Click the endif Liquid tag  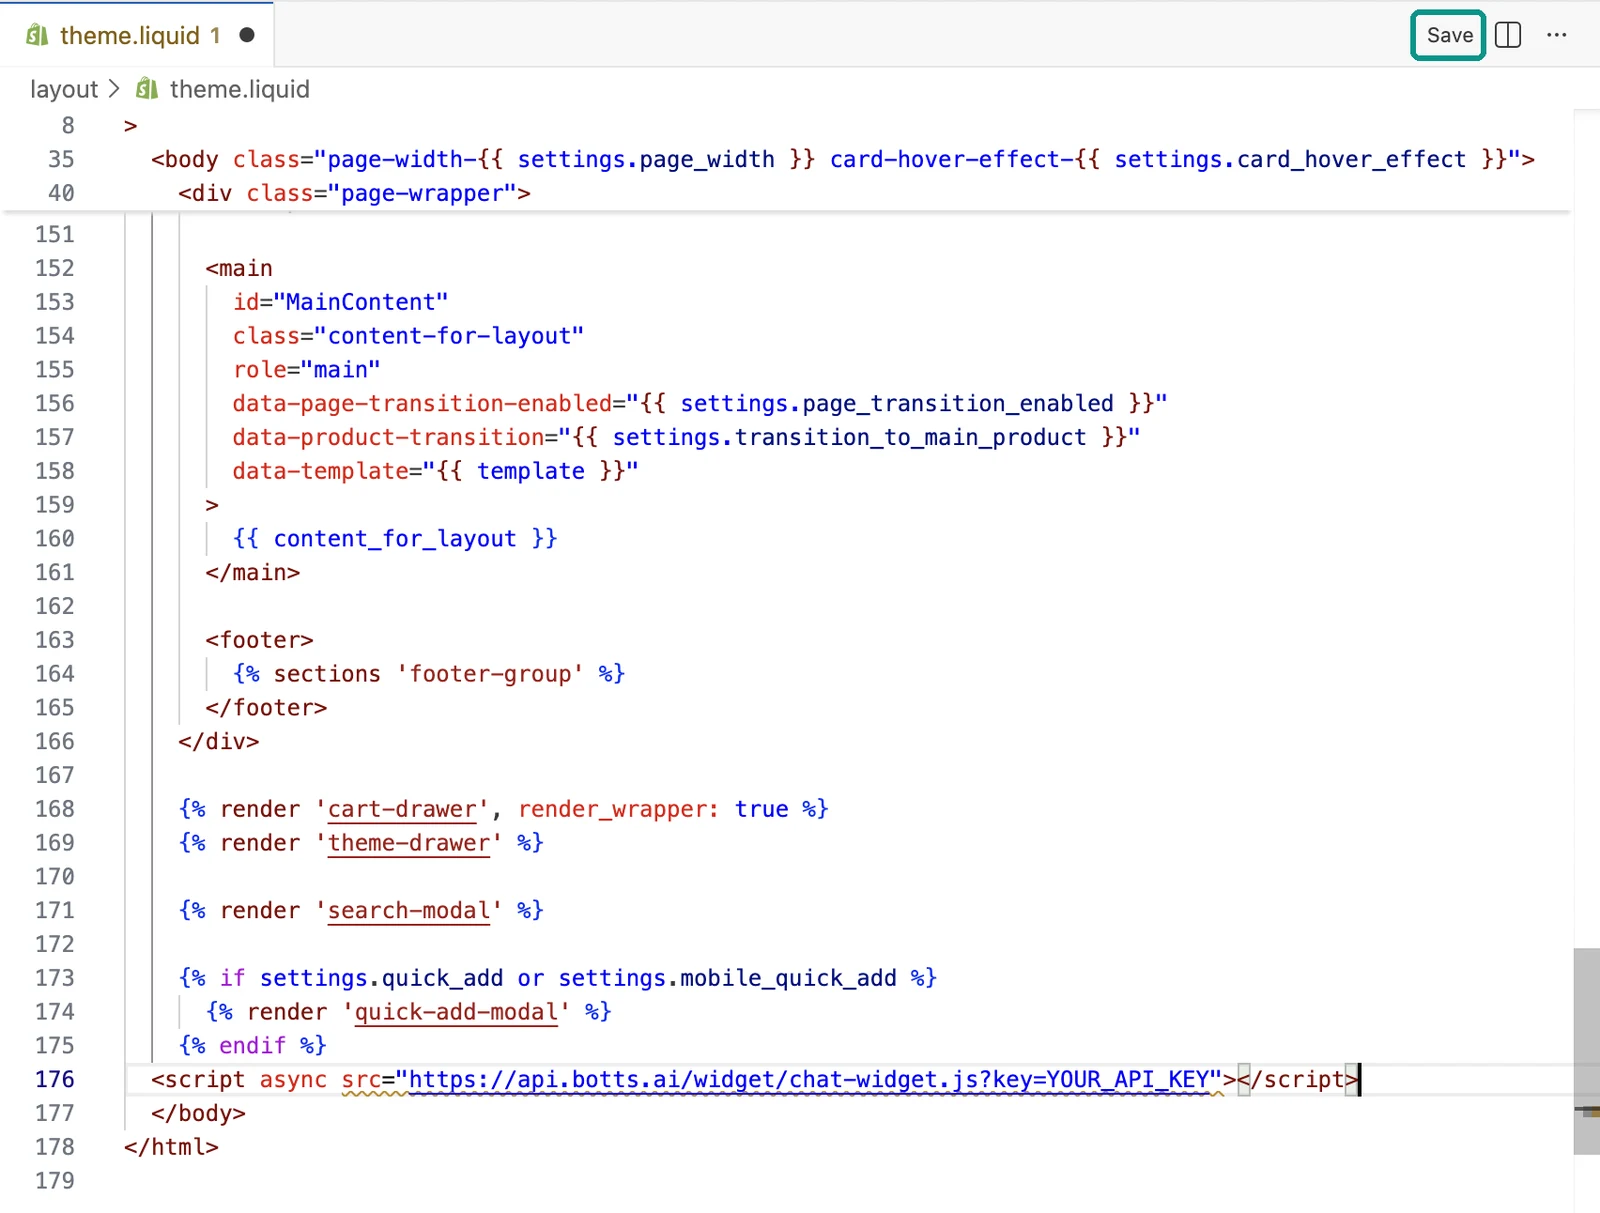[x=252, y=1046]
